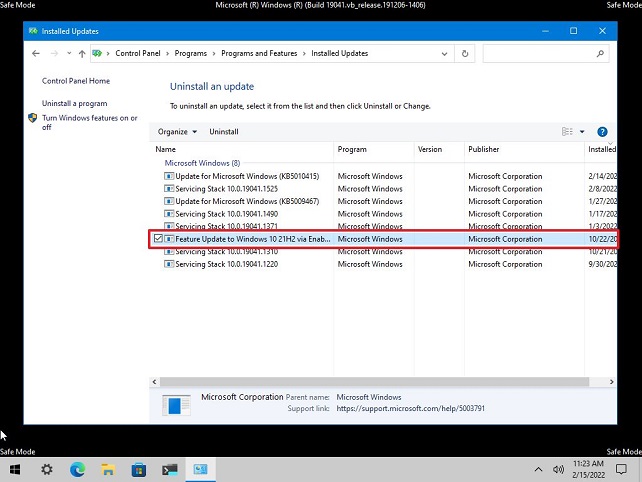This screenshot has height=482, width=642.
Task: Select Servicing Stack 10.0.19041.1490 row
Action: coord(226,214)
